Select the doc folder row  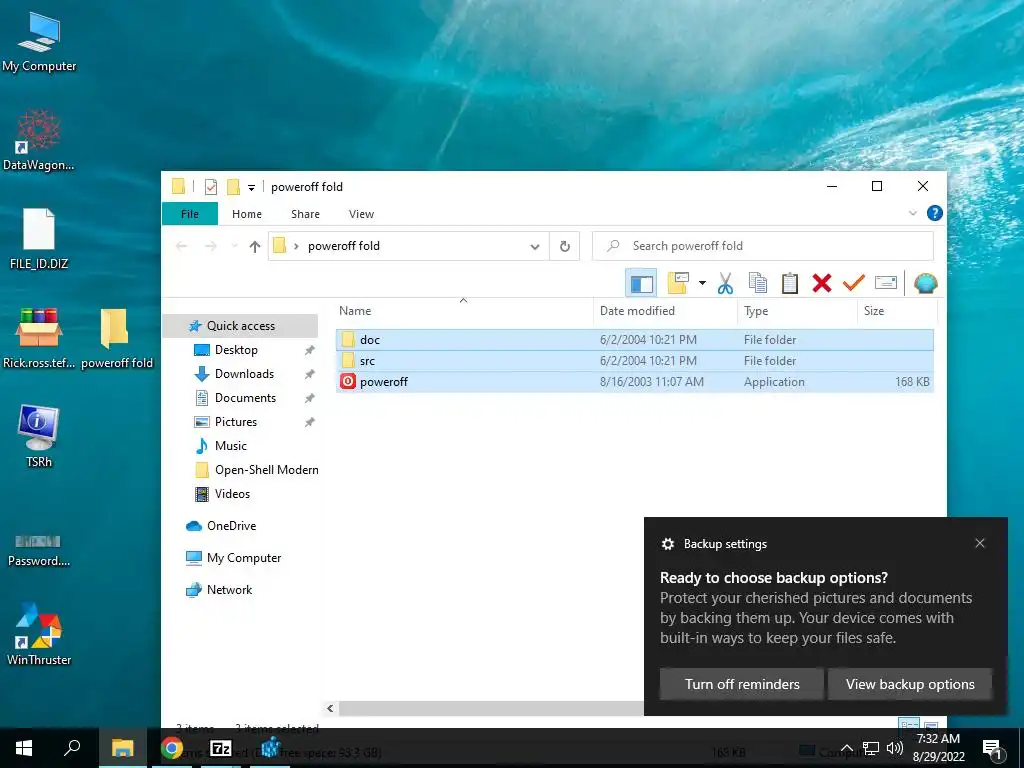click(635, 340)
